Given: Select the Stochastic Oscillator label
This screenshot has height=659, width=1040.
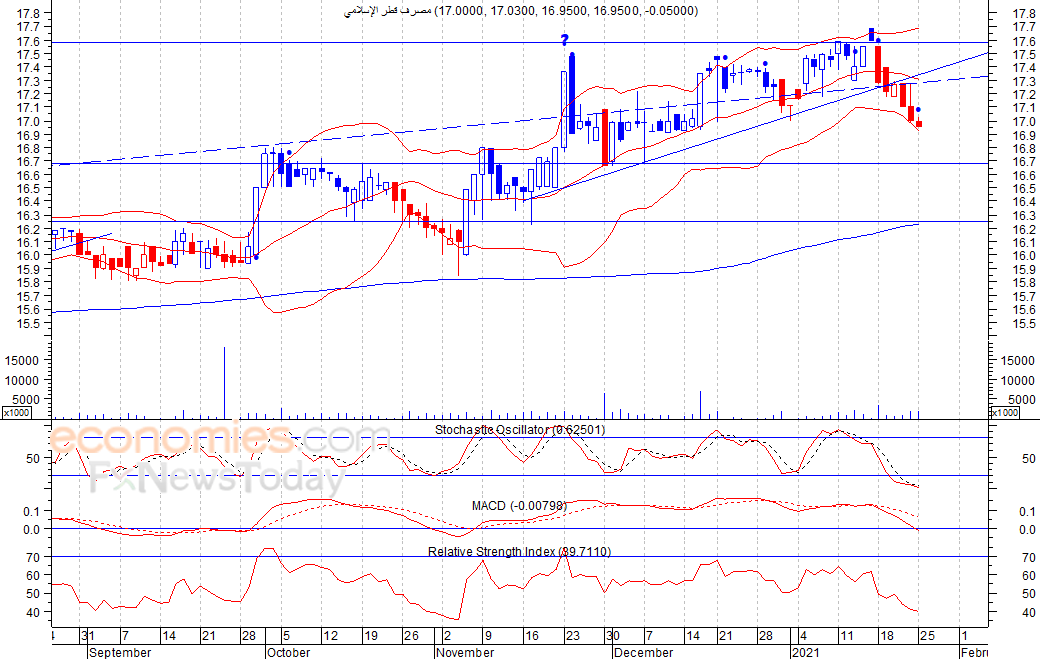Looking at the screenshot, I should (x=520, y=430).
